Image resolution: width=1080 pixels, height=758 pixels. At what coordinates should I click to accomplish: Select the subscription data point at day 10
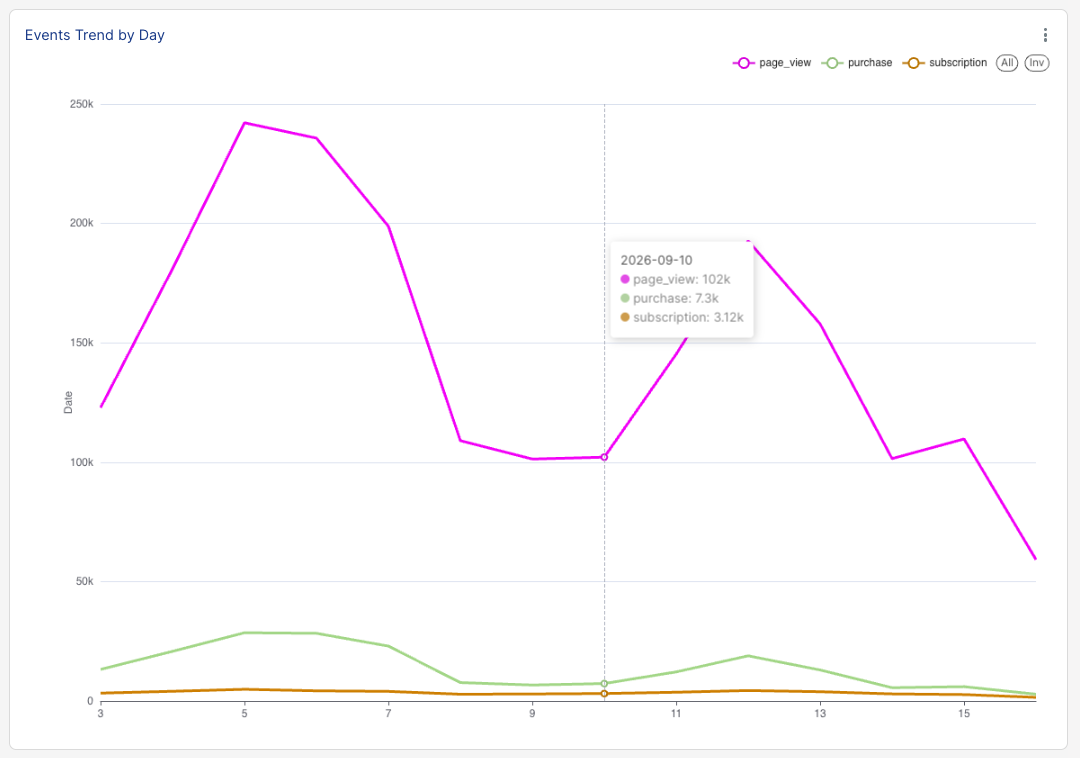click(x=604, y=694)
